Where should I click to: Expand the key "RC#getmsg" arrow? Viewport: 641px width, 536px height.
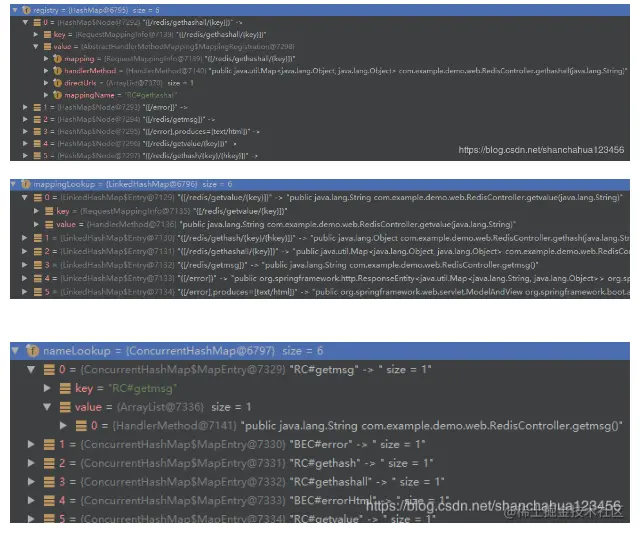coord(47,388)
